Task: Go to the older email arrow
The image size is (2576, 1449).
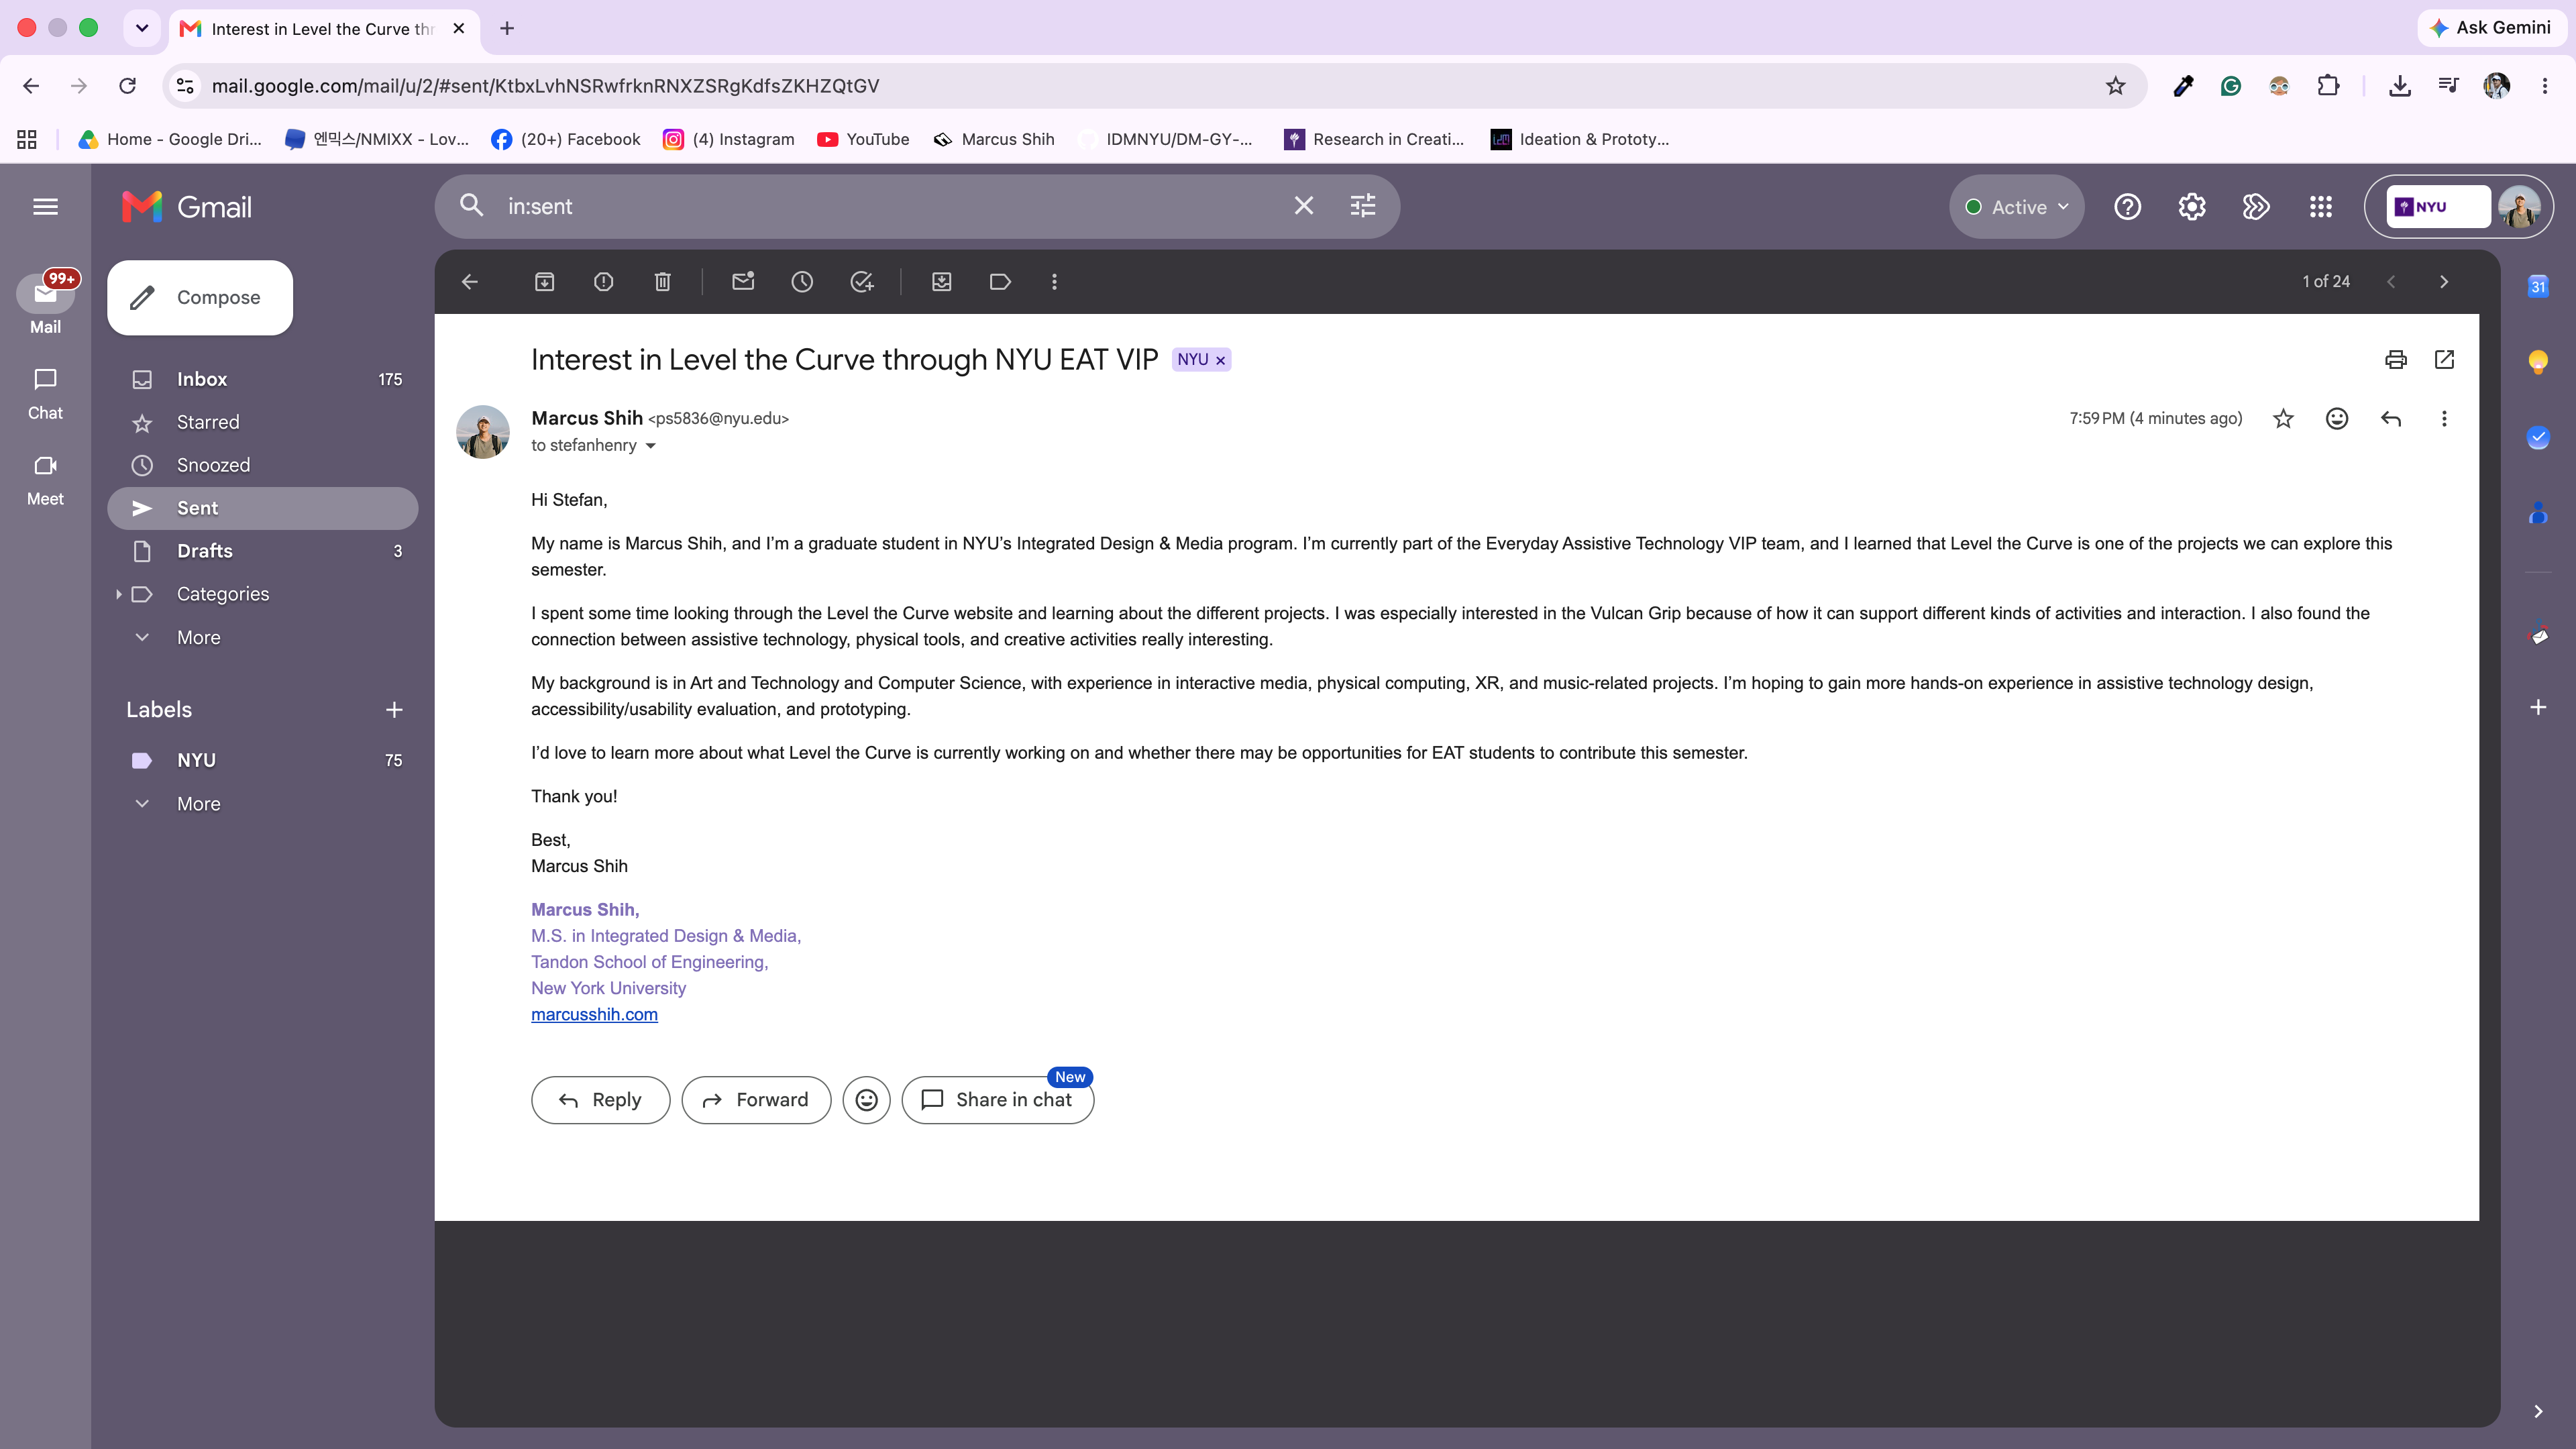Action: pyautogui.click(x=2444, y=282)
